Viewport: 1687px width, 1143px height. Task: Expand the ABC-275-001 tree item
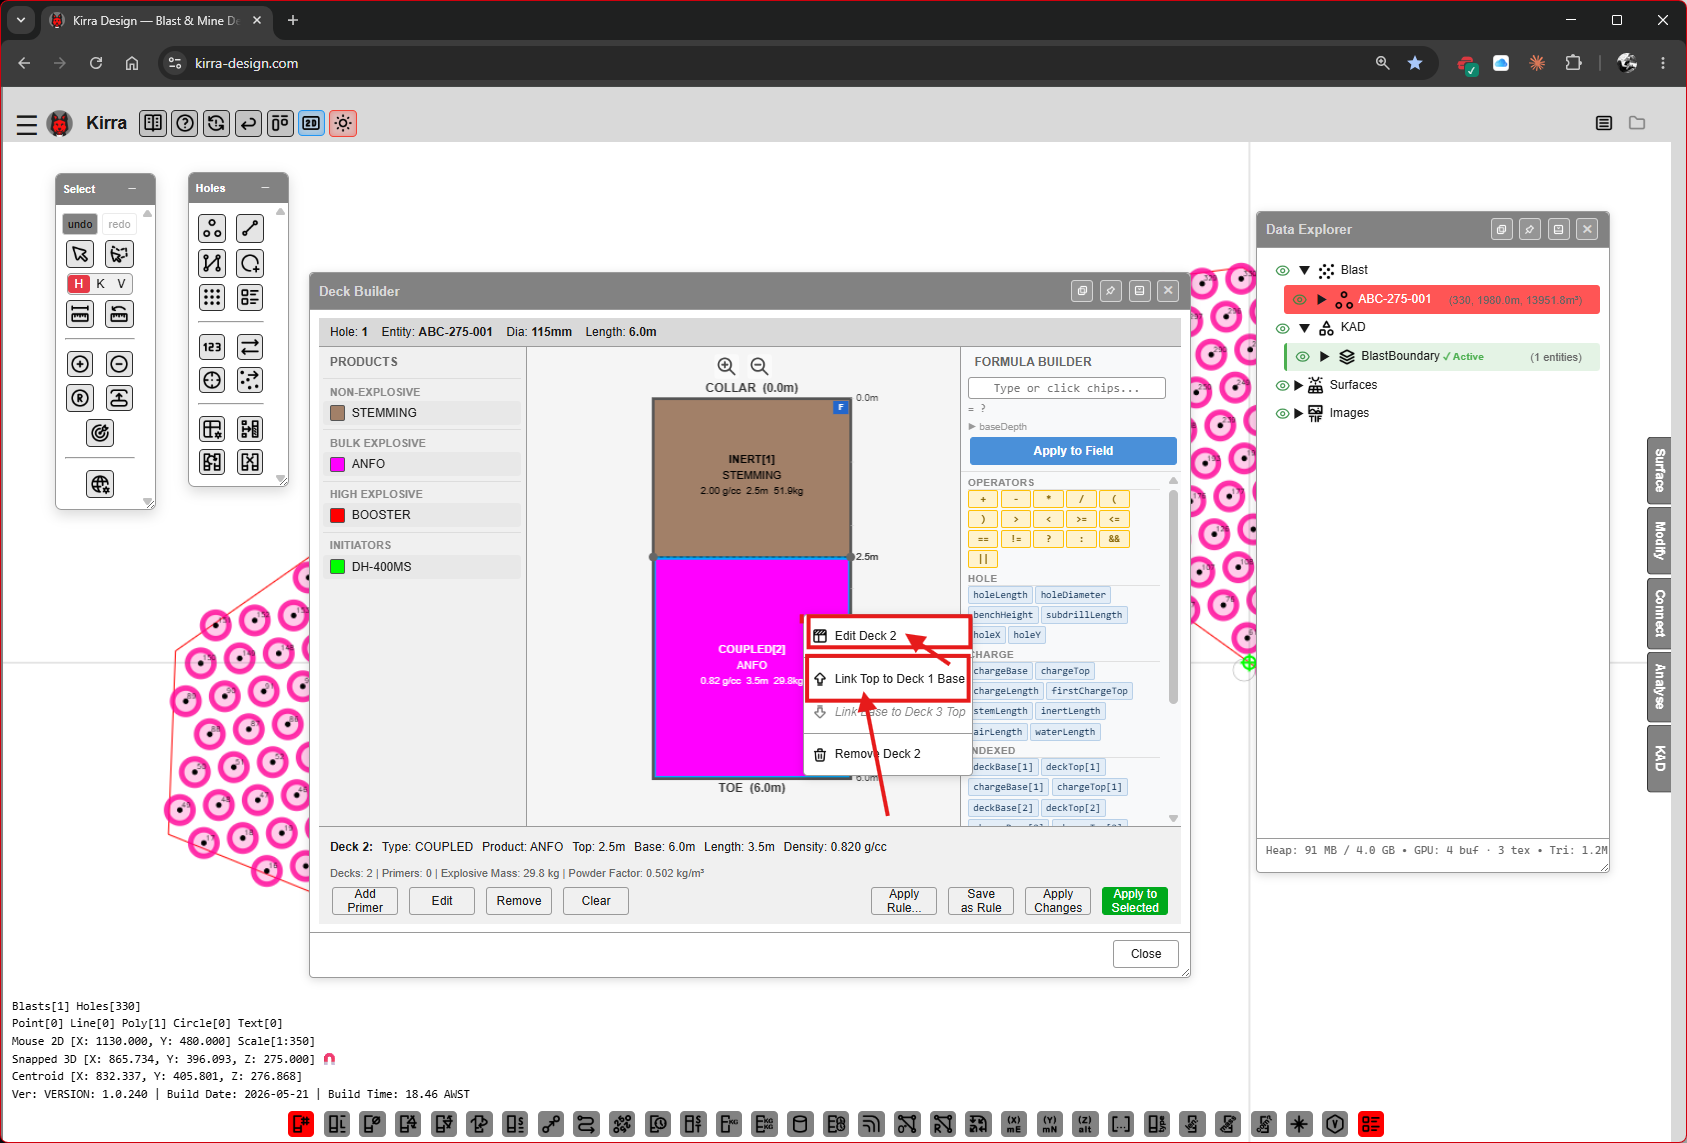pos(1322,299)
